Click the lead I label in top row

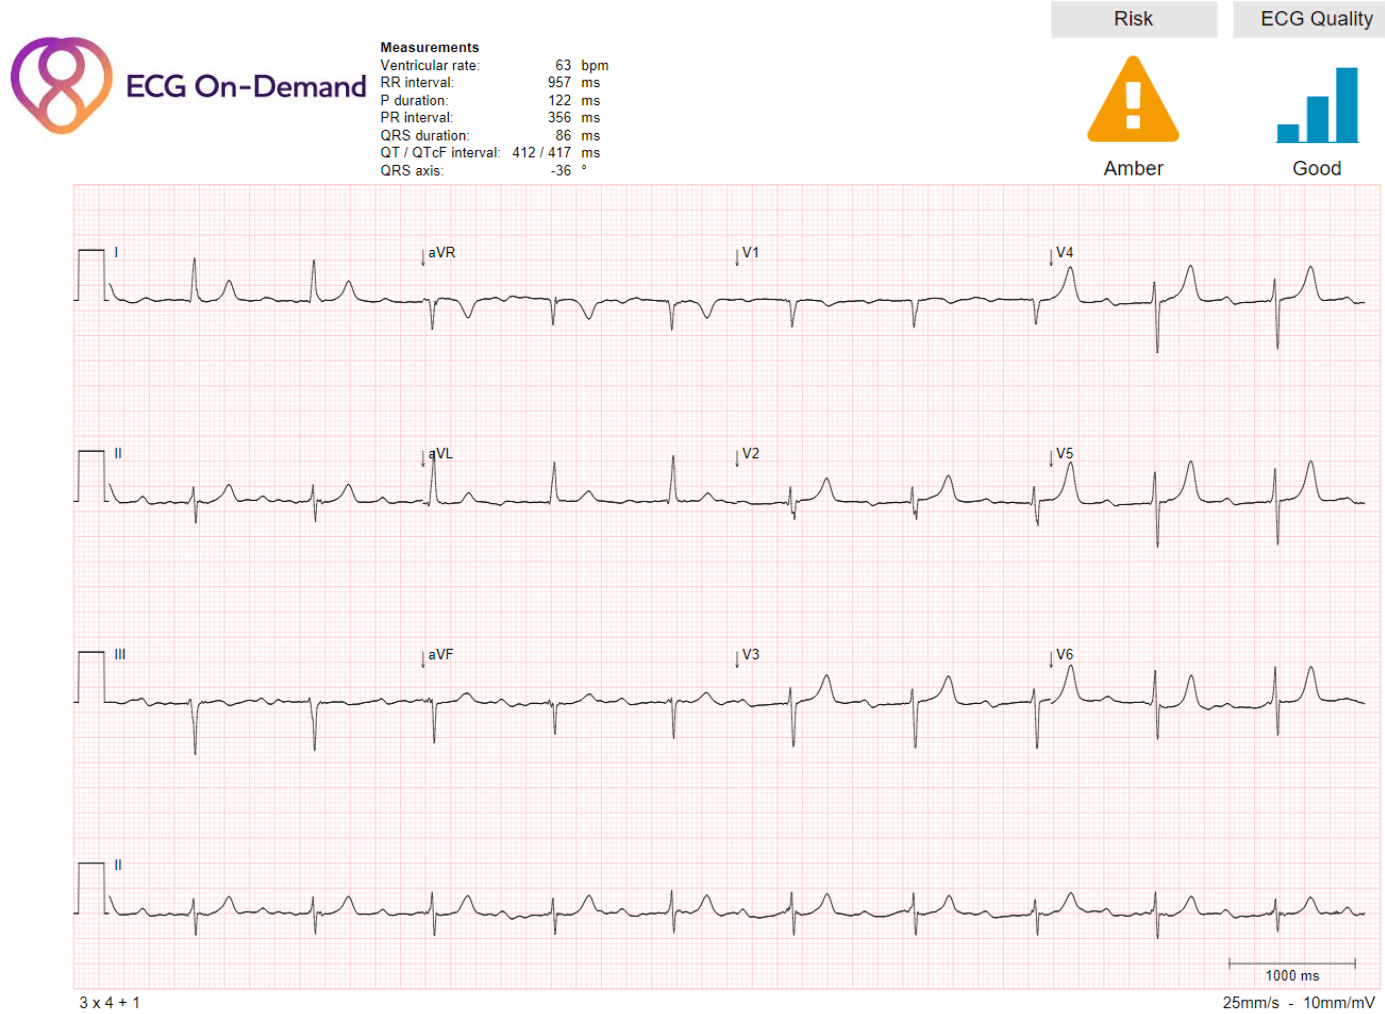[116, 253]
